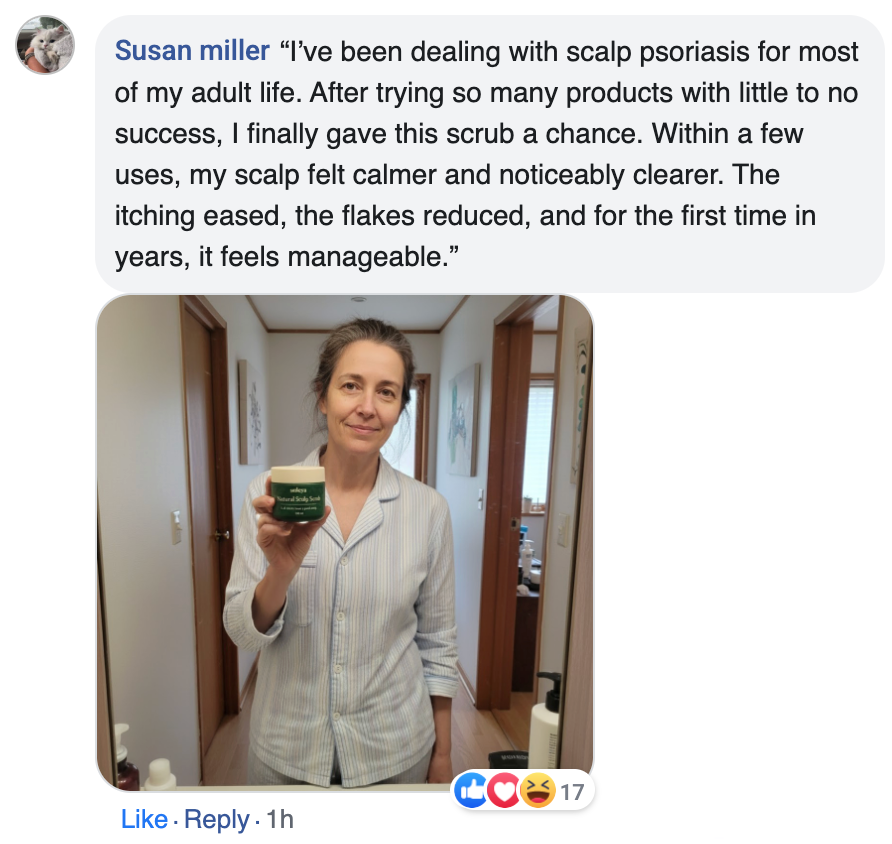This screenshot has width=892, height=844.
Task: Click the wooden door on photo's left side
Action: (205, 500)
